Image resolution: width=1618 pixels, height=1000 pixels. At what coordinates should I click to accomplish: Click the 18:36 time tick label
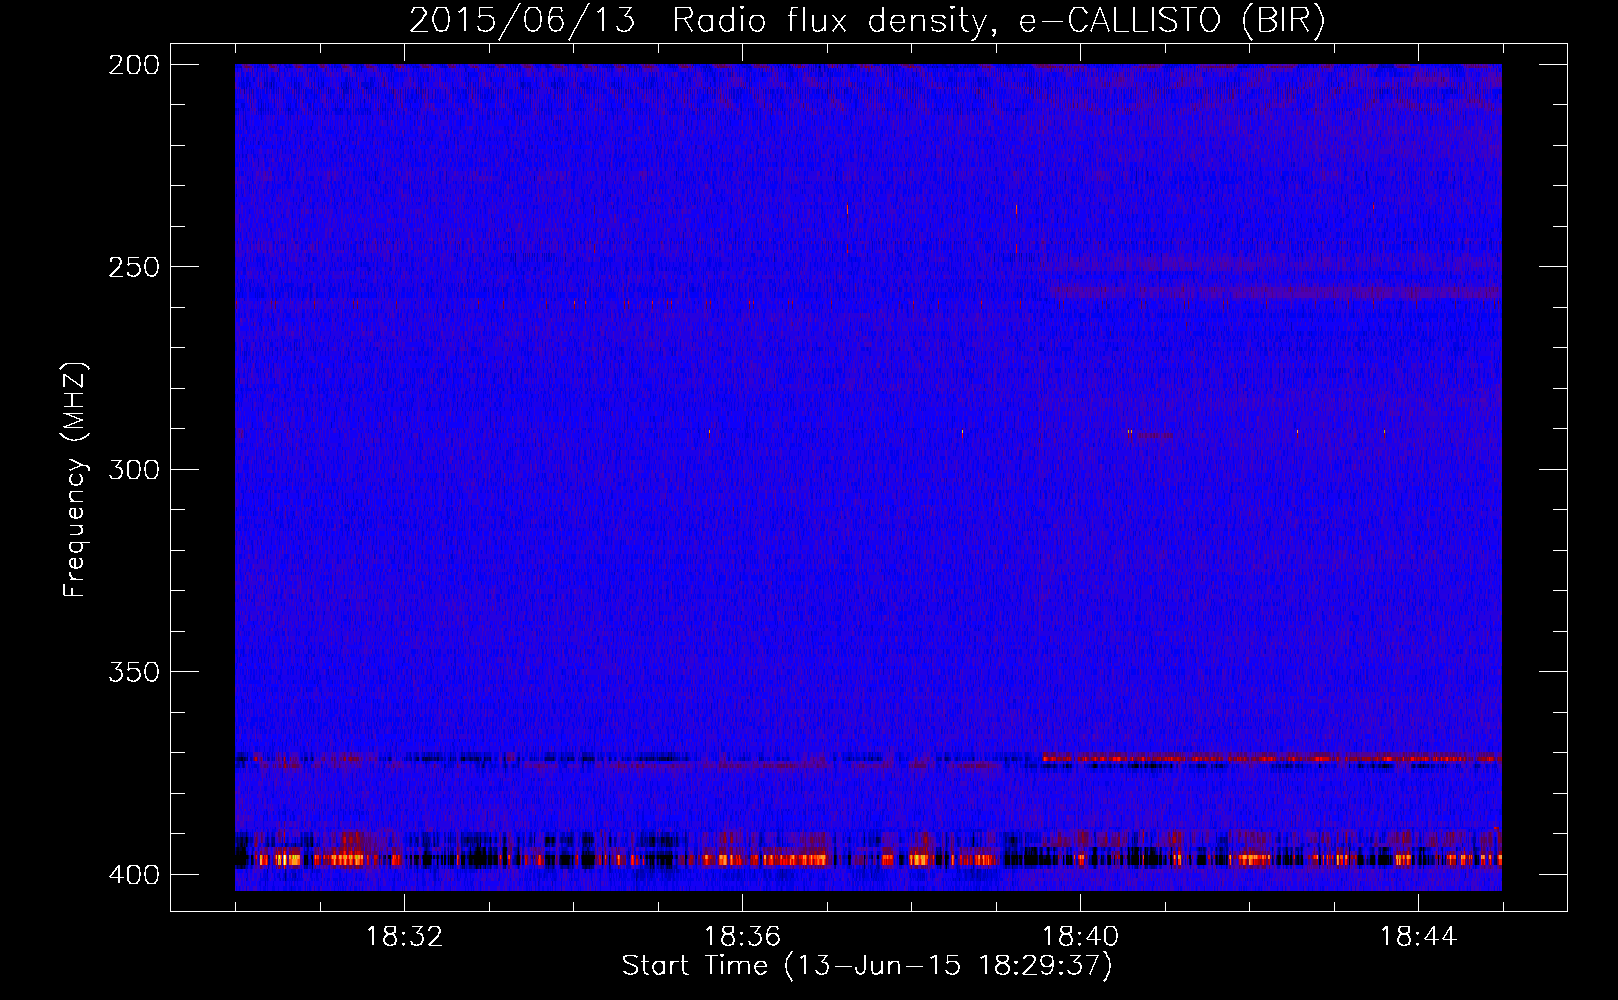click(742, 937)
